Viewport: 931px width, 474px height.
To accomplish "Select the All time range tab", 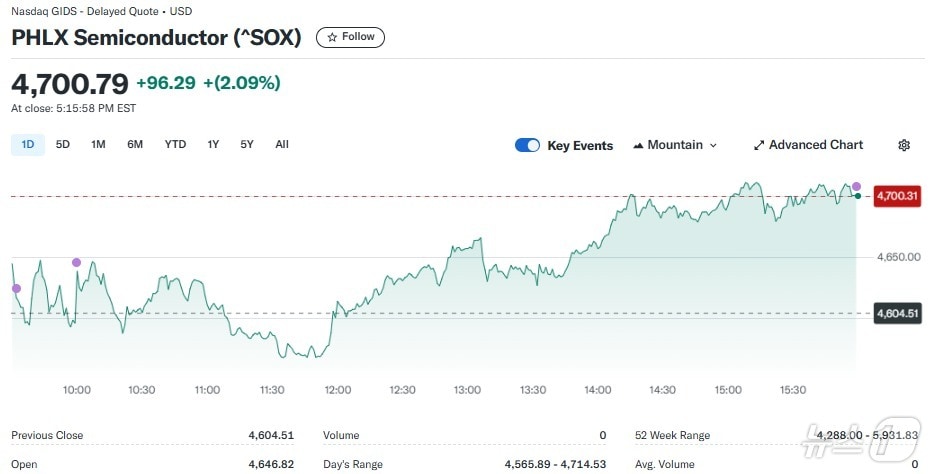I will 282,144.
